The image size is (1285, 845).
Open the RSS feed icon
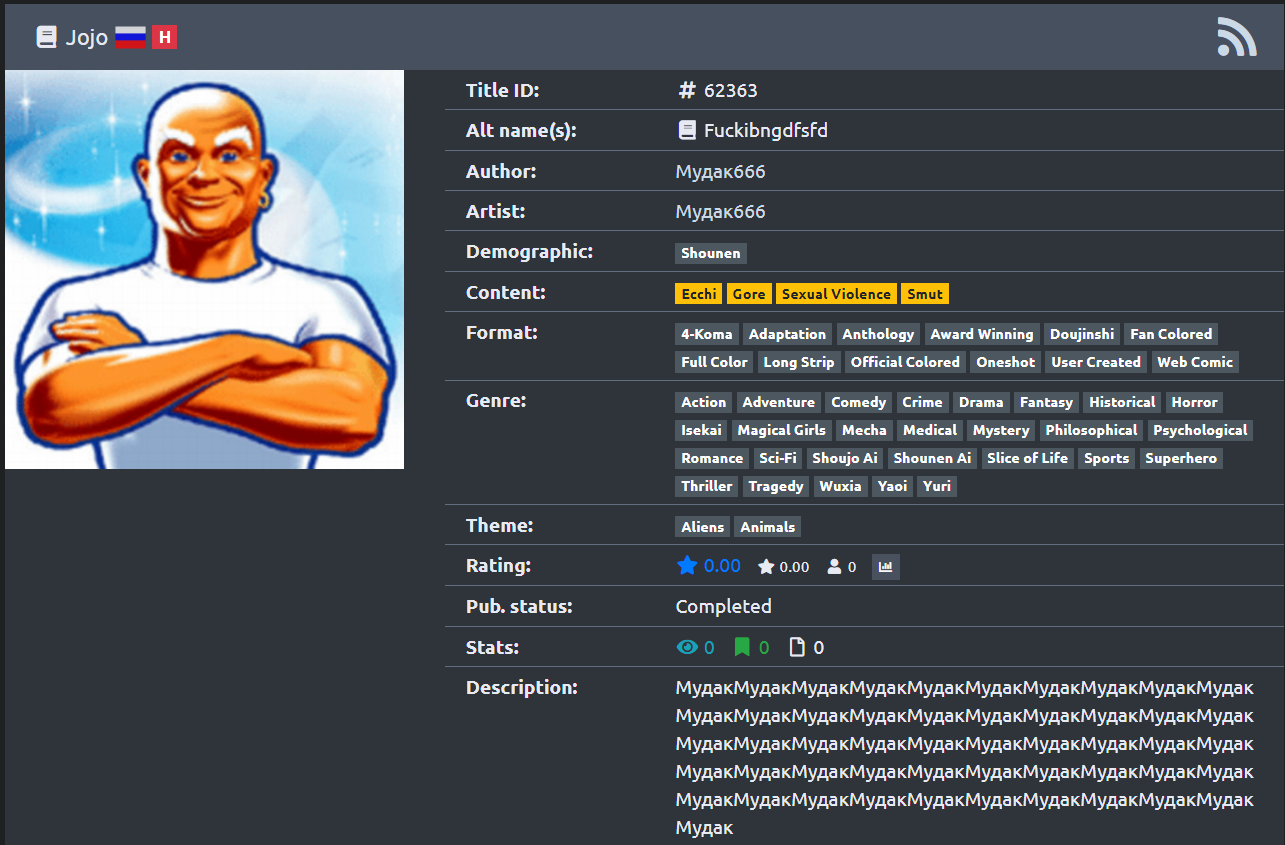coord(1236,37)
